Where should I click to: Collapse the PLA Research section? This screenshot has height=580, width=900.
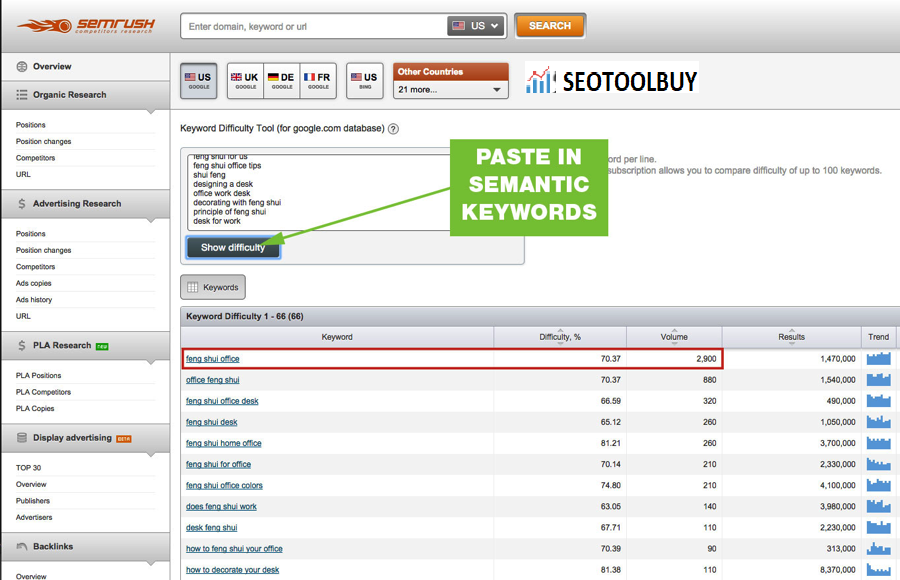tap(86, 346)
